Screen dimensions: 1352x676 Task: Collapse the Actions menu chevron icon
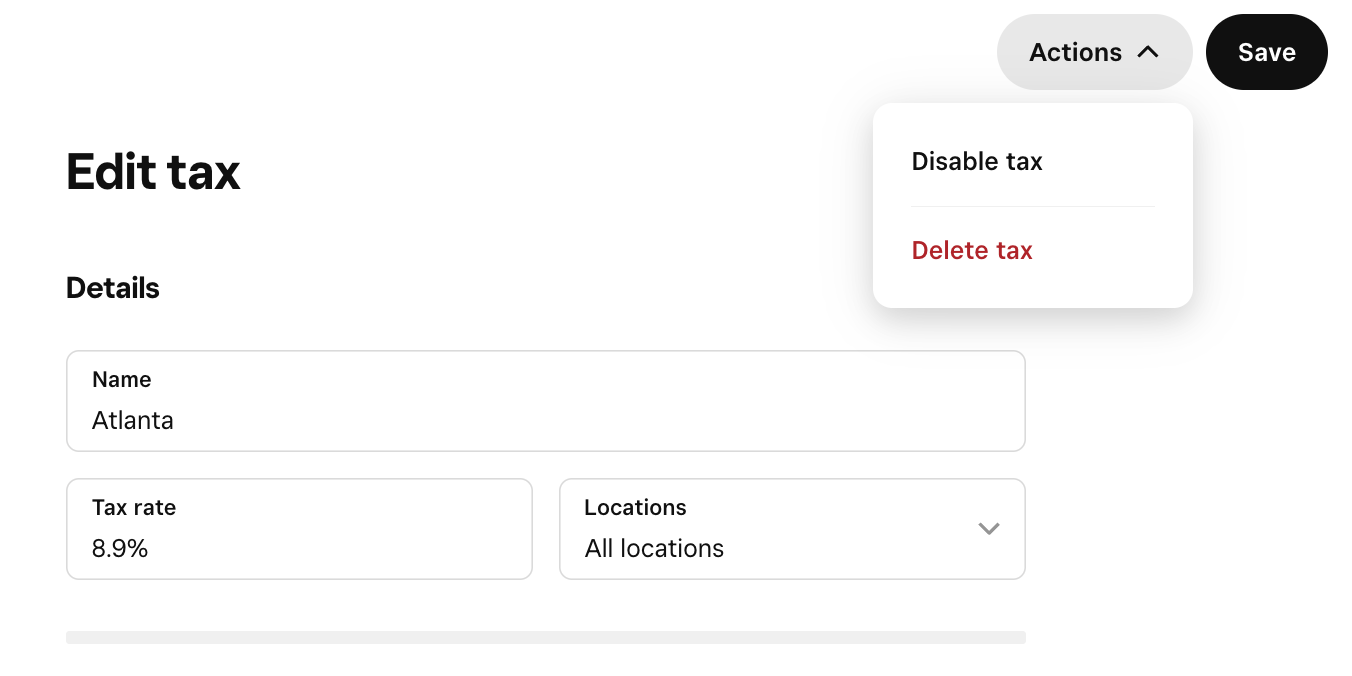[1148, 52]
